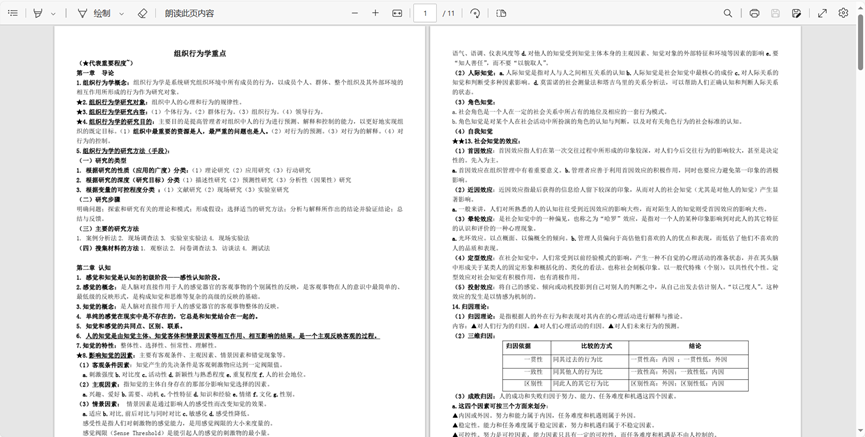Switch the page view layout

click(501, 13)
